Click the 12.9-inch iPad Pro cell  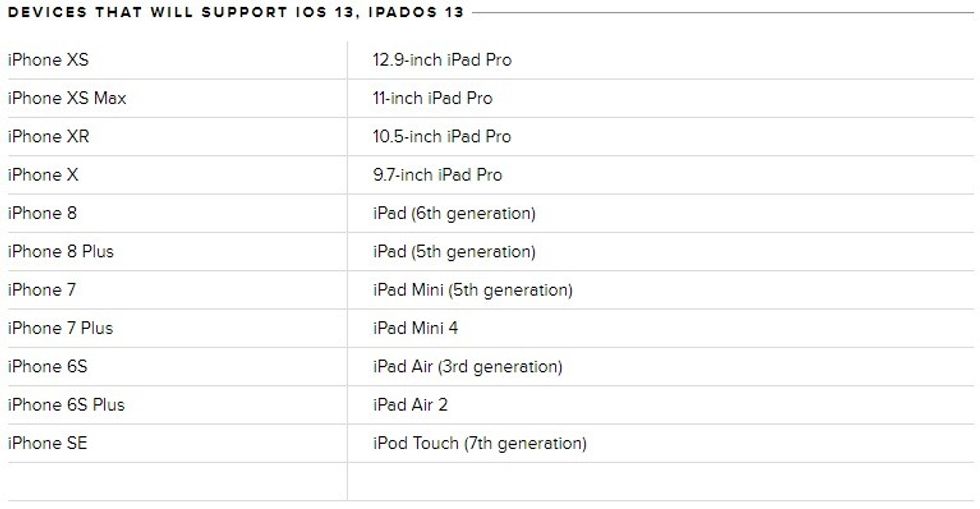coord(442,60)
